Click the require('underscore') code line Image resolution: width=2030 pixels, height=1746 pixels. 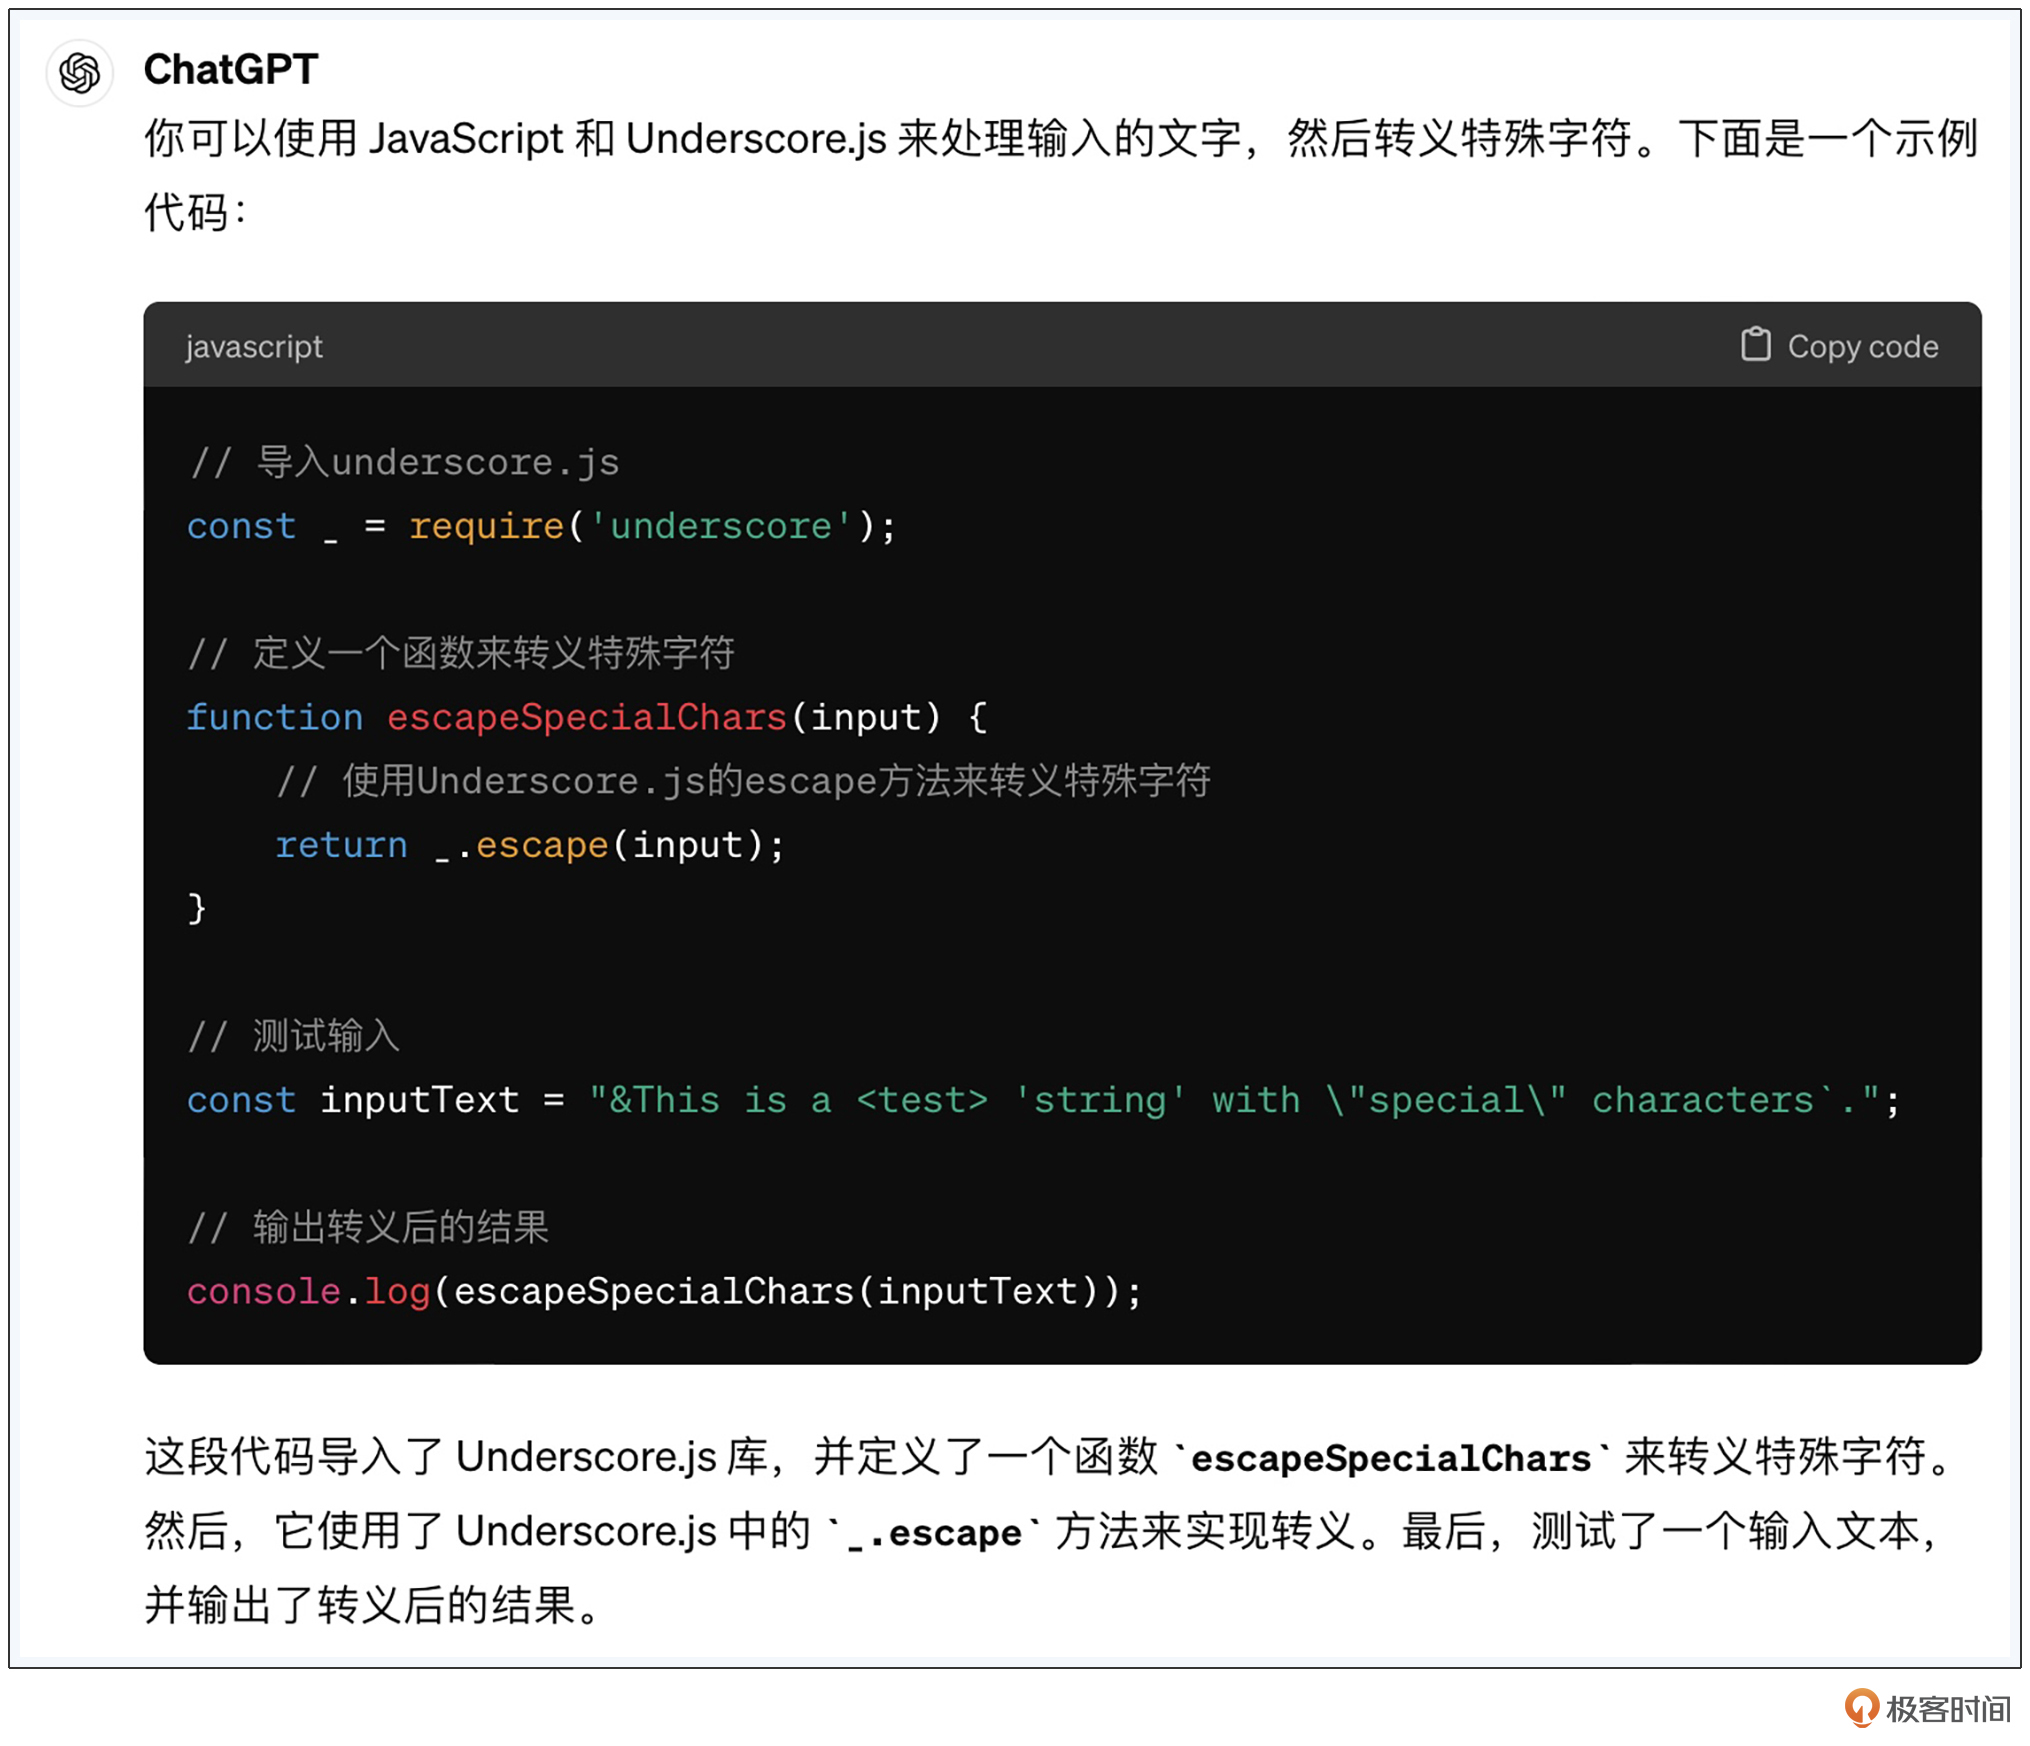[x=541, y=526]
